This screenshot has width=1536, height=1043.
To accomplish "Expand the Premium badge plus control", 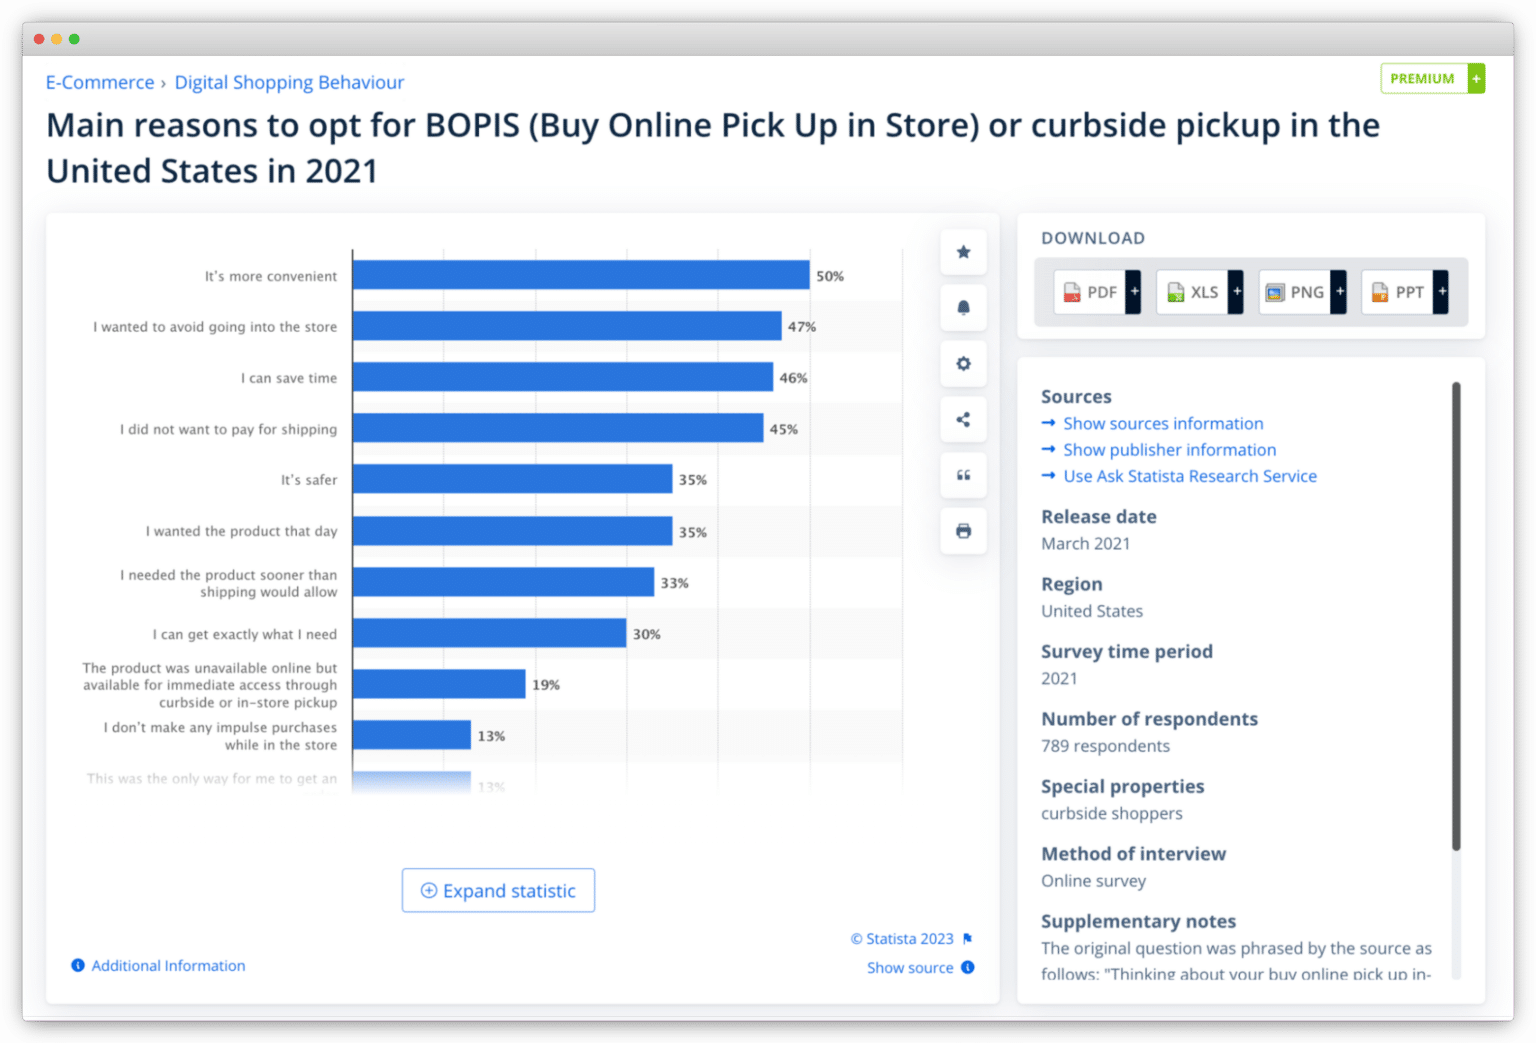I will point(1476,78).
